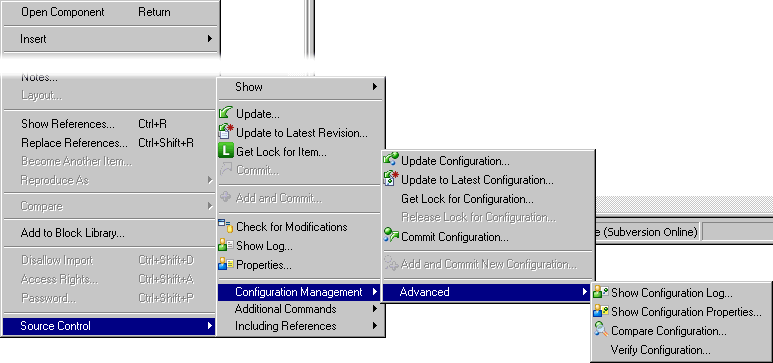
Task: Expand the Insert submenu arrow
Action: click(x=210, y=38)
